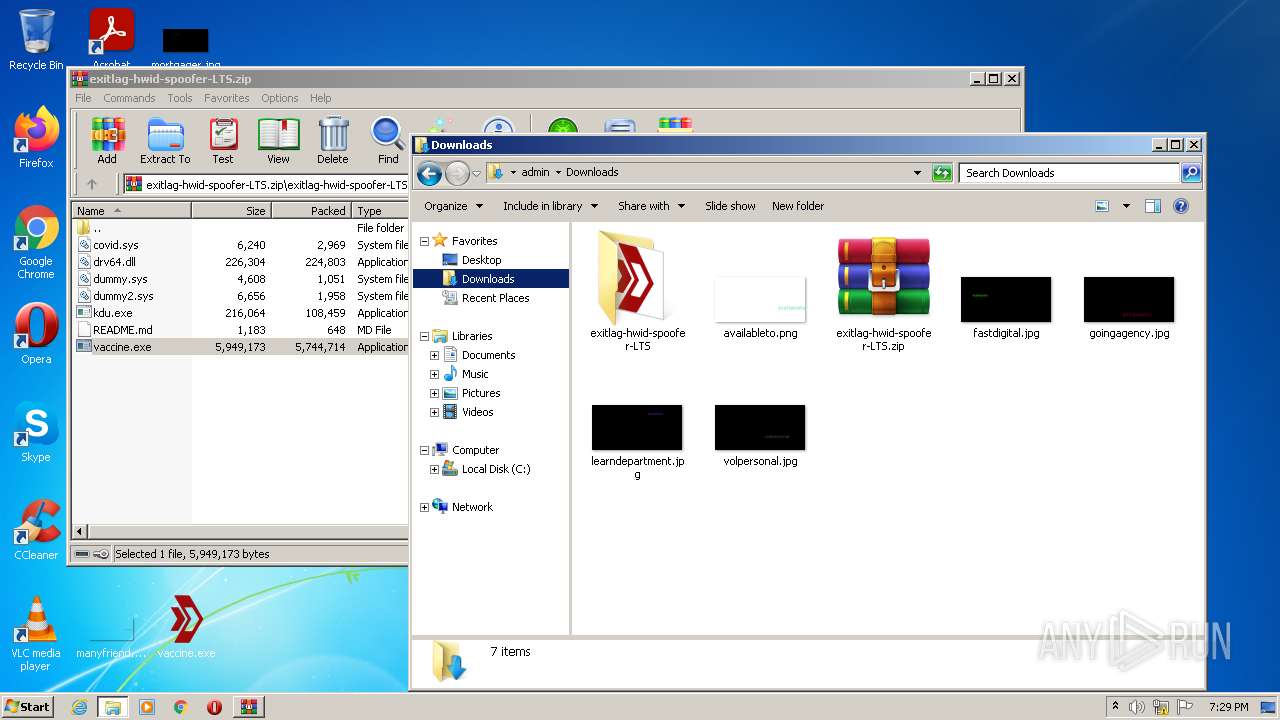Open the Share with dropdown

[x=651, y=206]
